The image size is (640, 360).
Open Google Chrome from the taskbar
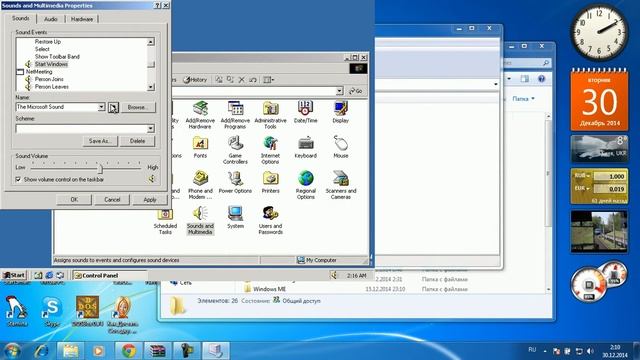tap(128, 351)
